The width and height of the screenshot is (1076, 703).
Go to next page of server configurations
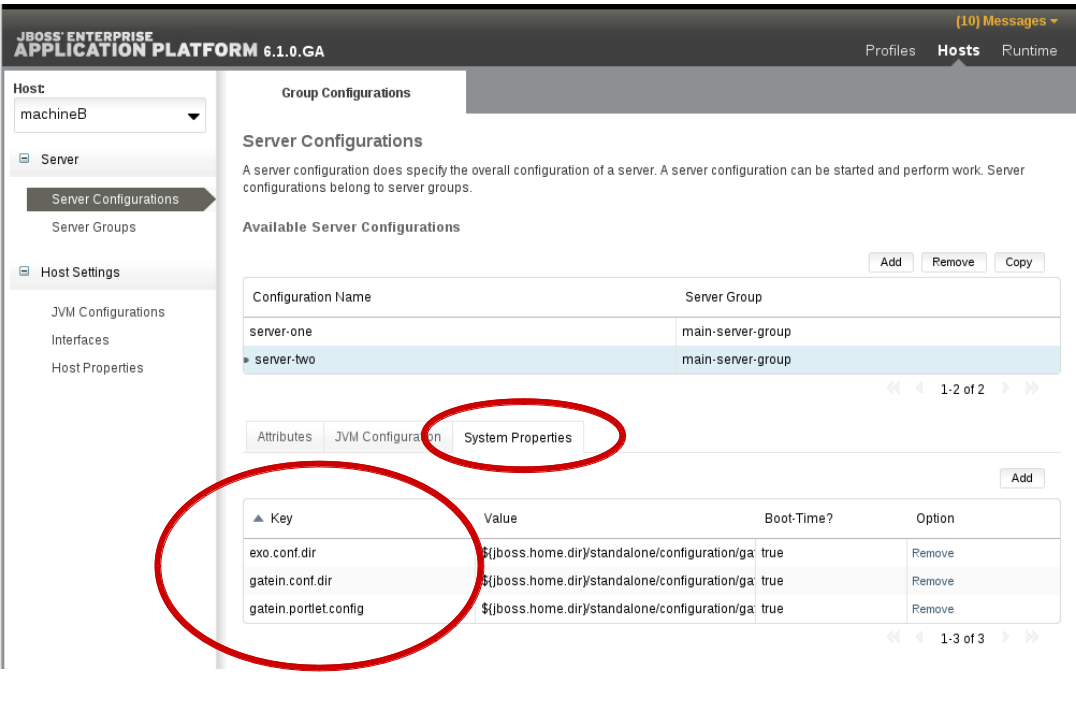pos(1006,389)
